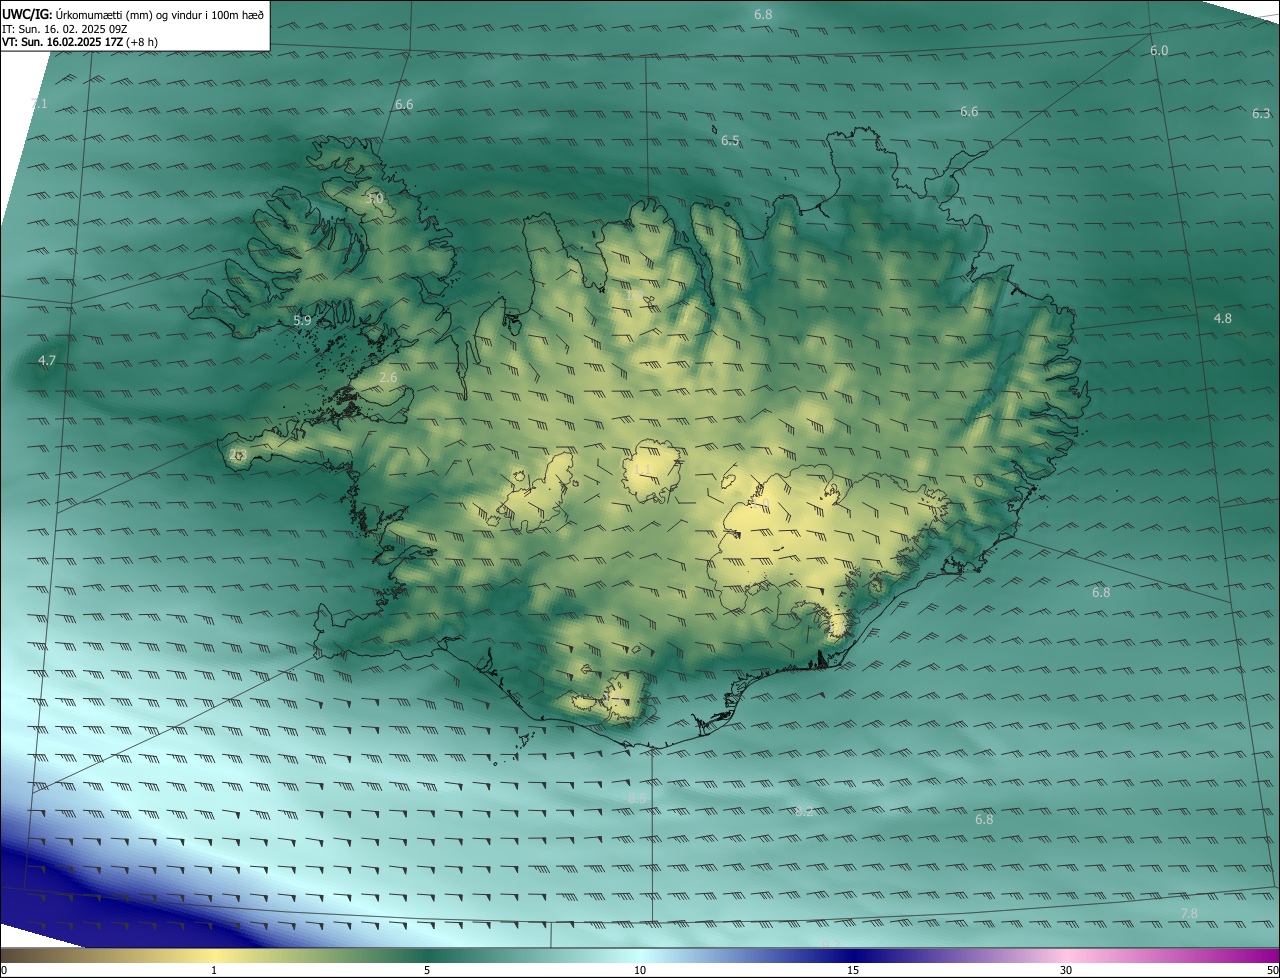The image size is (1280, 978).
Task: Click the 6.3 value label
Action: (1261, 114)
